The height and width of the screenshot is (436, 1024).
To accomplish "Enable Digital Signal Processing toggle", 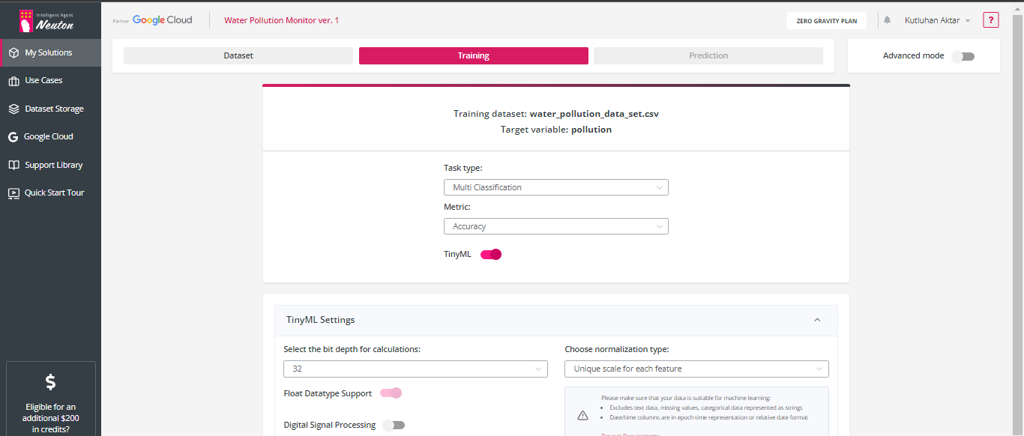I will coord(394,425).
